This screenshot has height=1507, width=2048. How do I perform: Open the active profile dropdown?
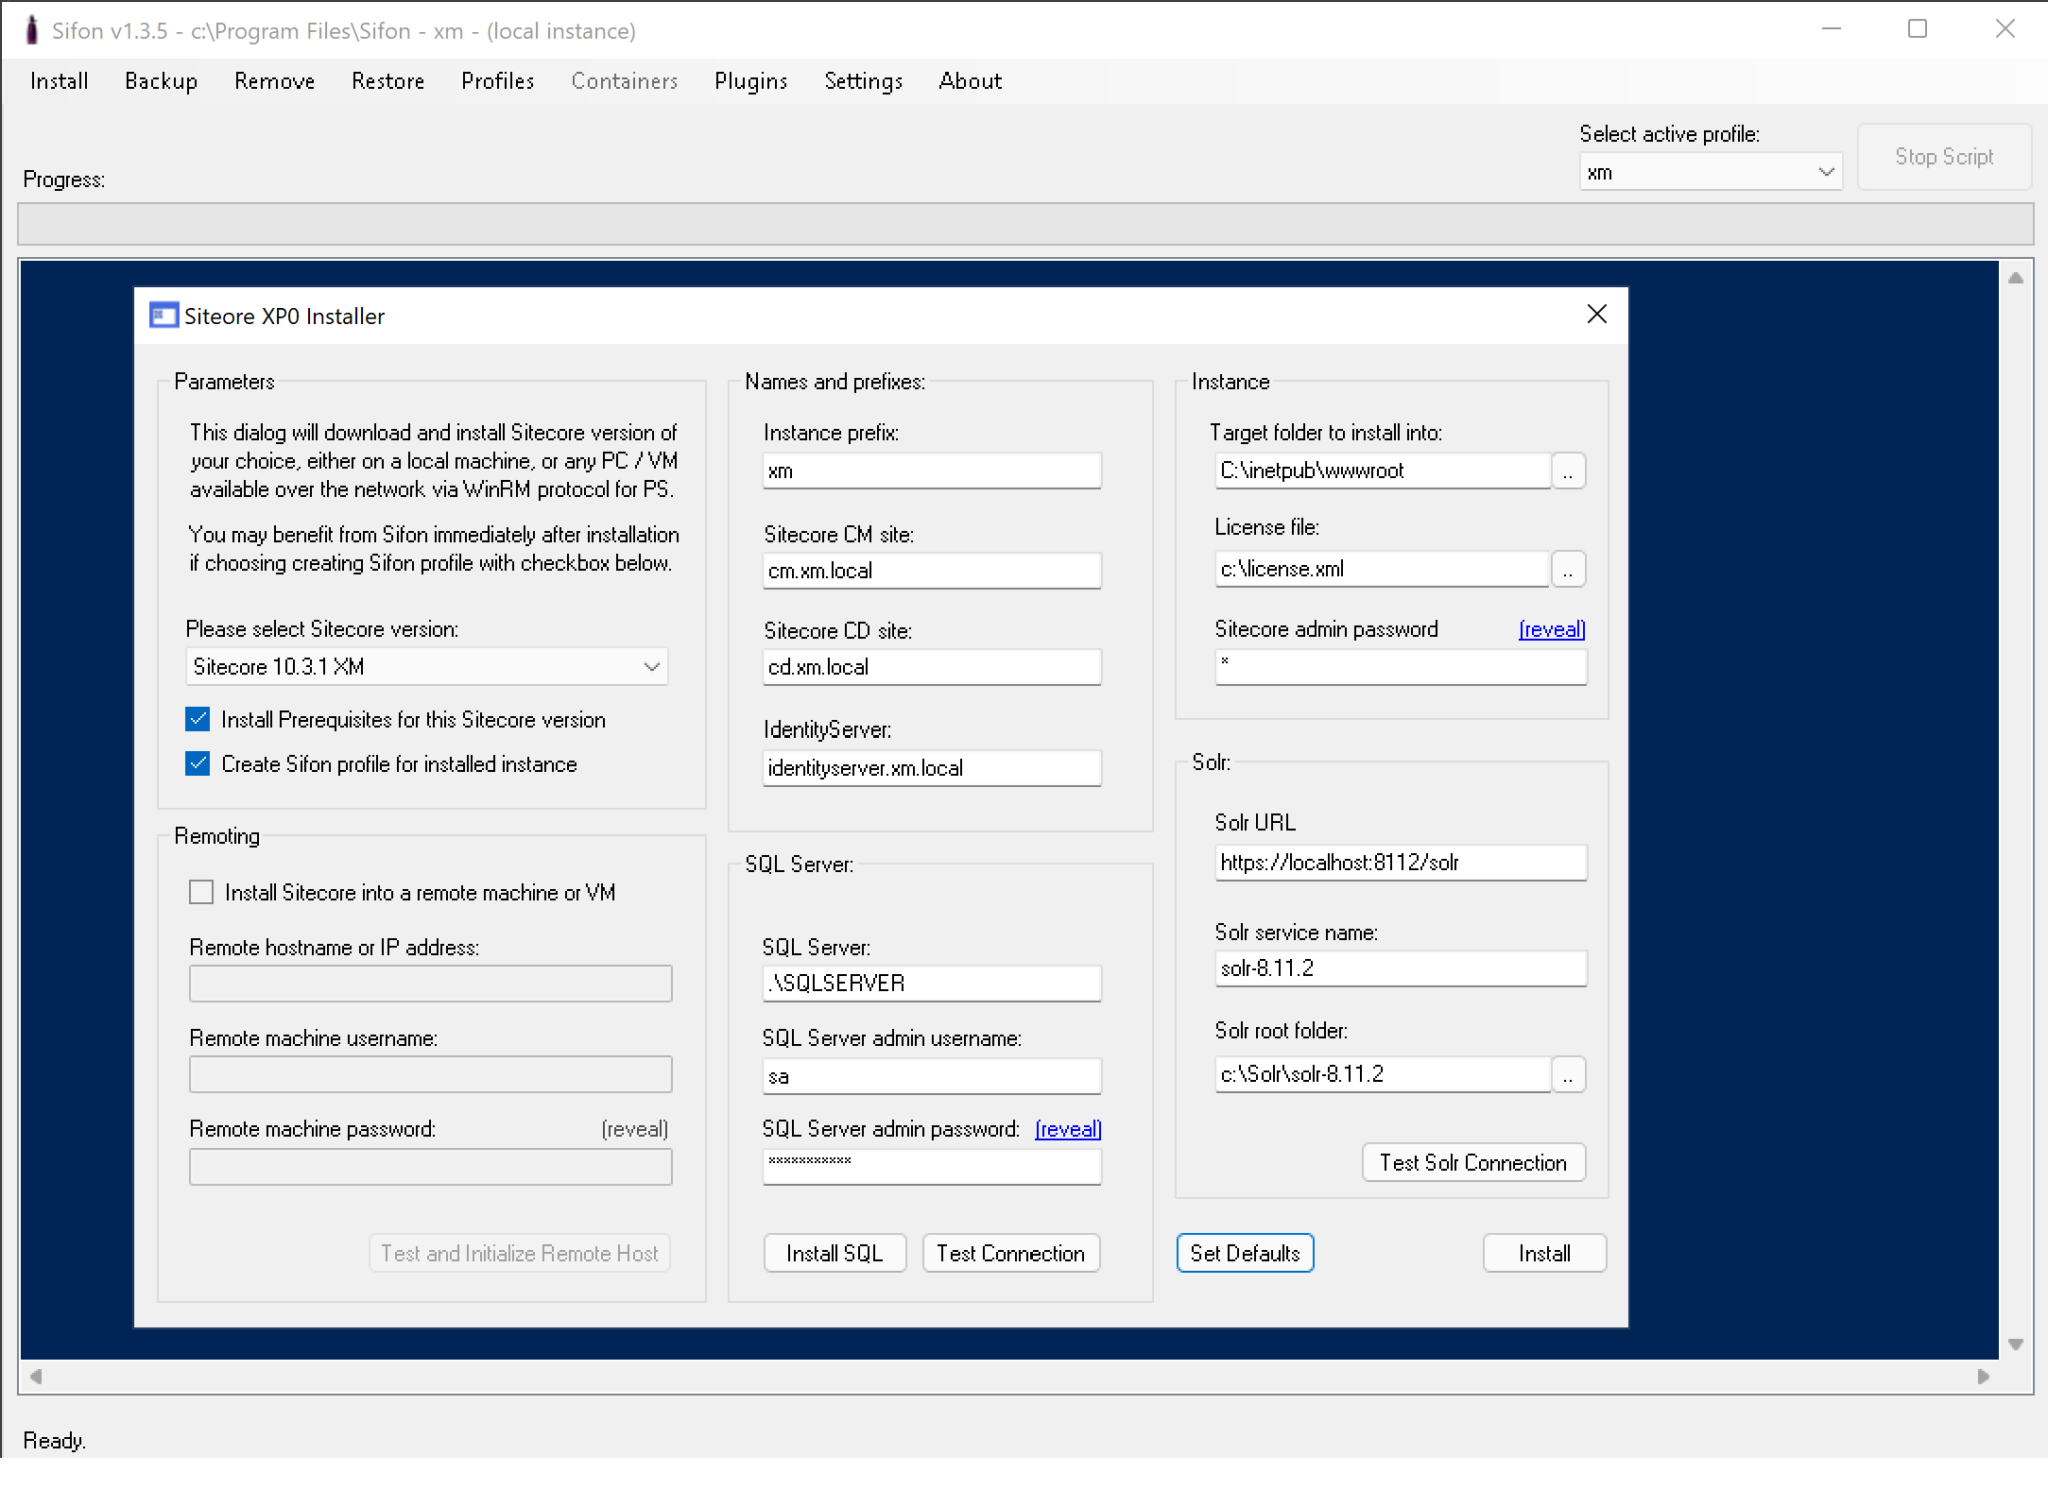coord(1825,171)
